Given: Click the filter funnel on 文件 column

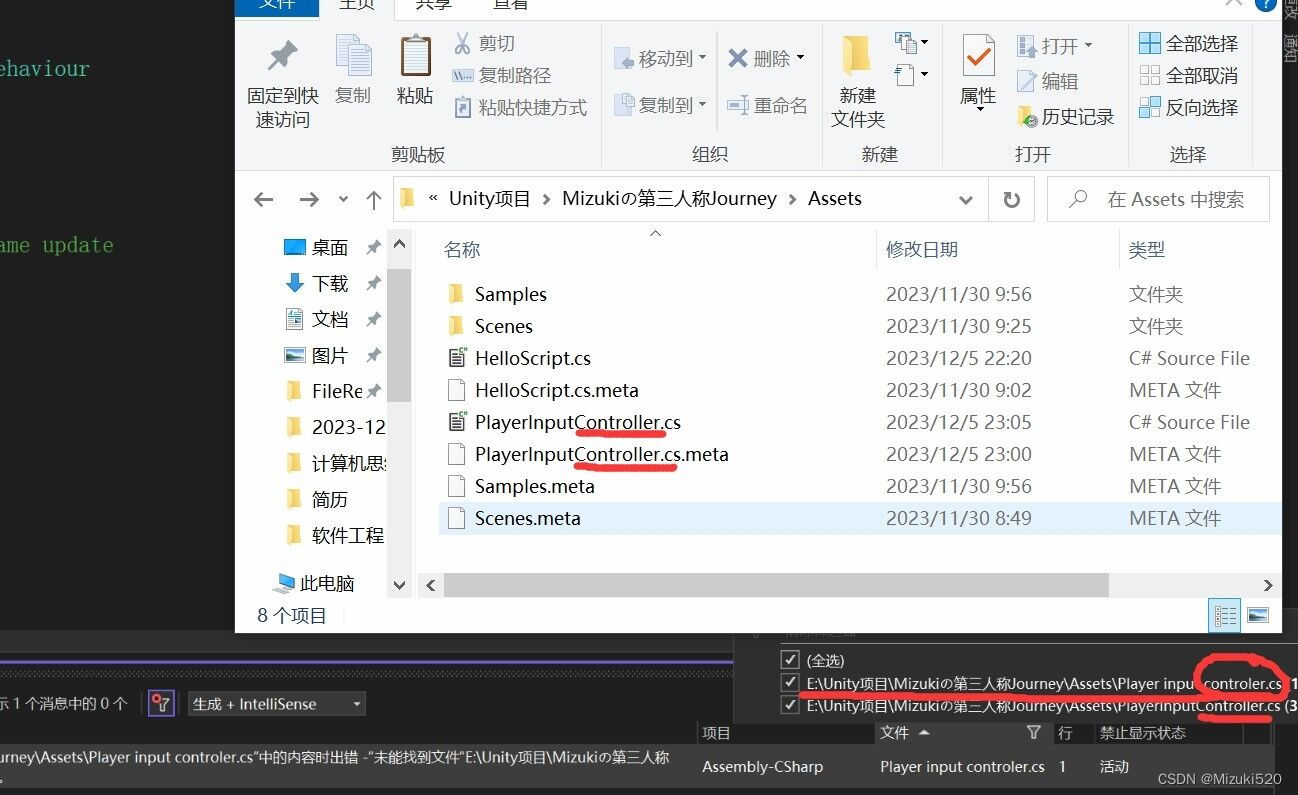Looking at the screenshot, I should click(1035, 733).
